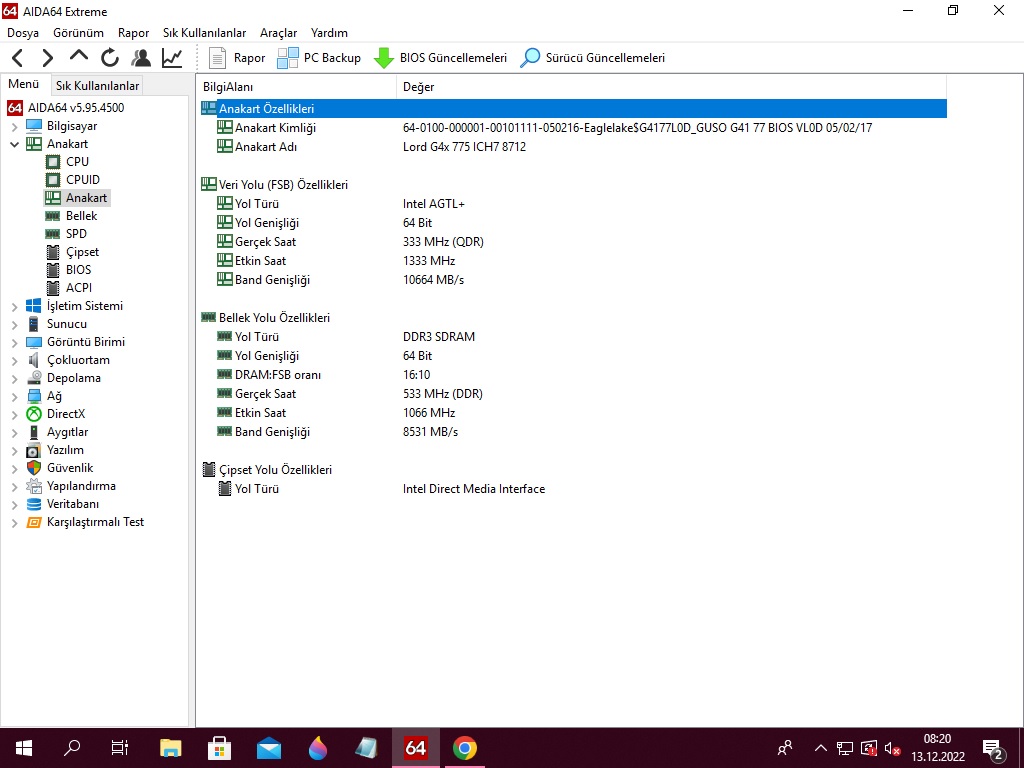Viewport: 1024px width, 768px height.
Task: Click the value 10664 MB/s
Action: tap(434, 280)
